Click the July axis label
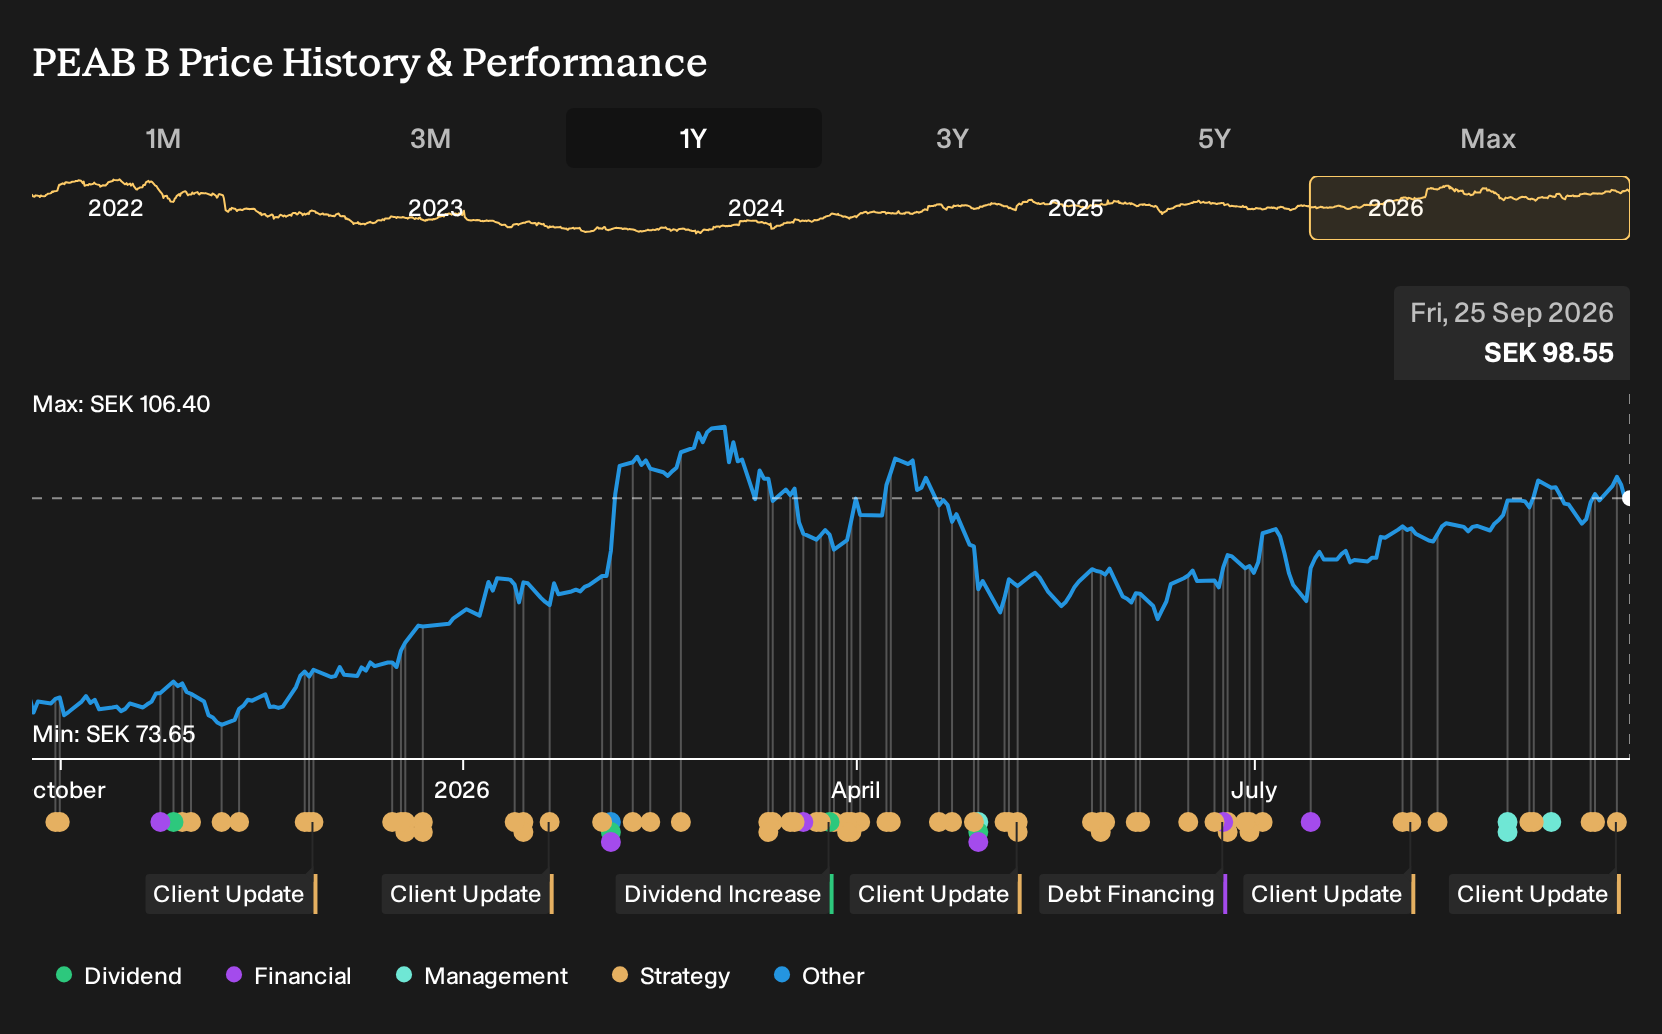Screen dimensions: 1662x1034 point(1254,790)
